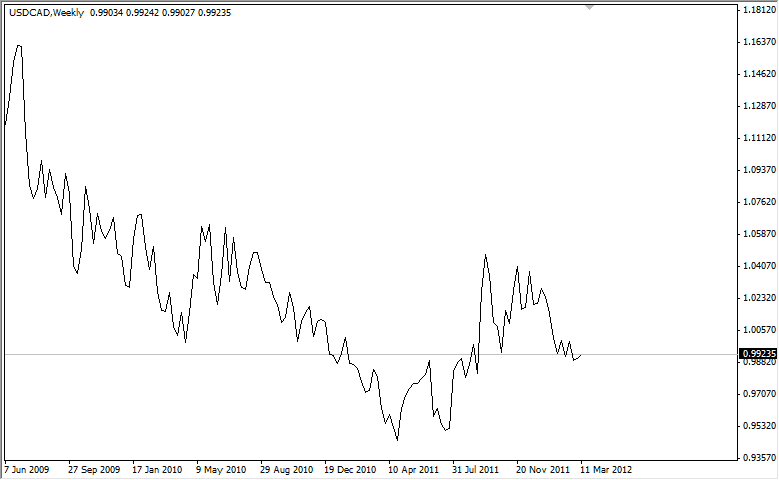Click the 20 Nov 2011 date label
779x480 pixels.
click(x=543, y=470)
